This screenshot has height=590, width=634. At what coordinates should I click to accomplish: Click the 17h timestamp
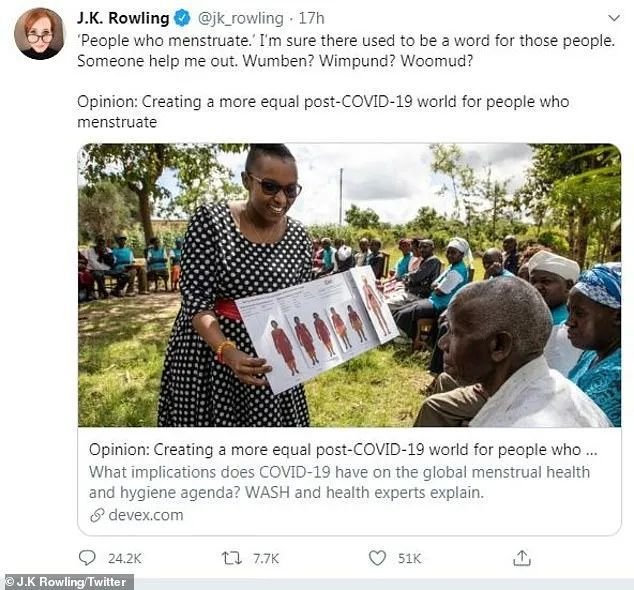coord(311,19)
